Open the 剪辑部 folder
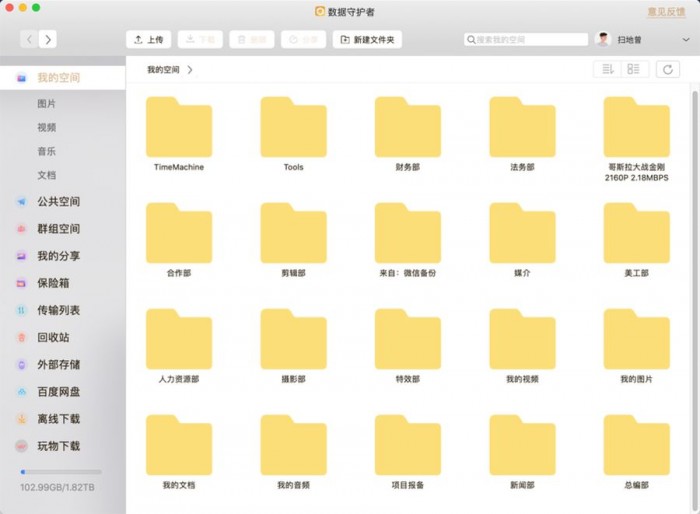The width and height of the screenshot is (700, 514). [293, 233]
